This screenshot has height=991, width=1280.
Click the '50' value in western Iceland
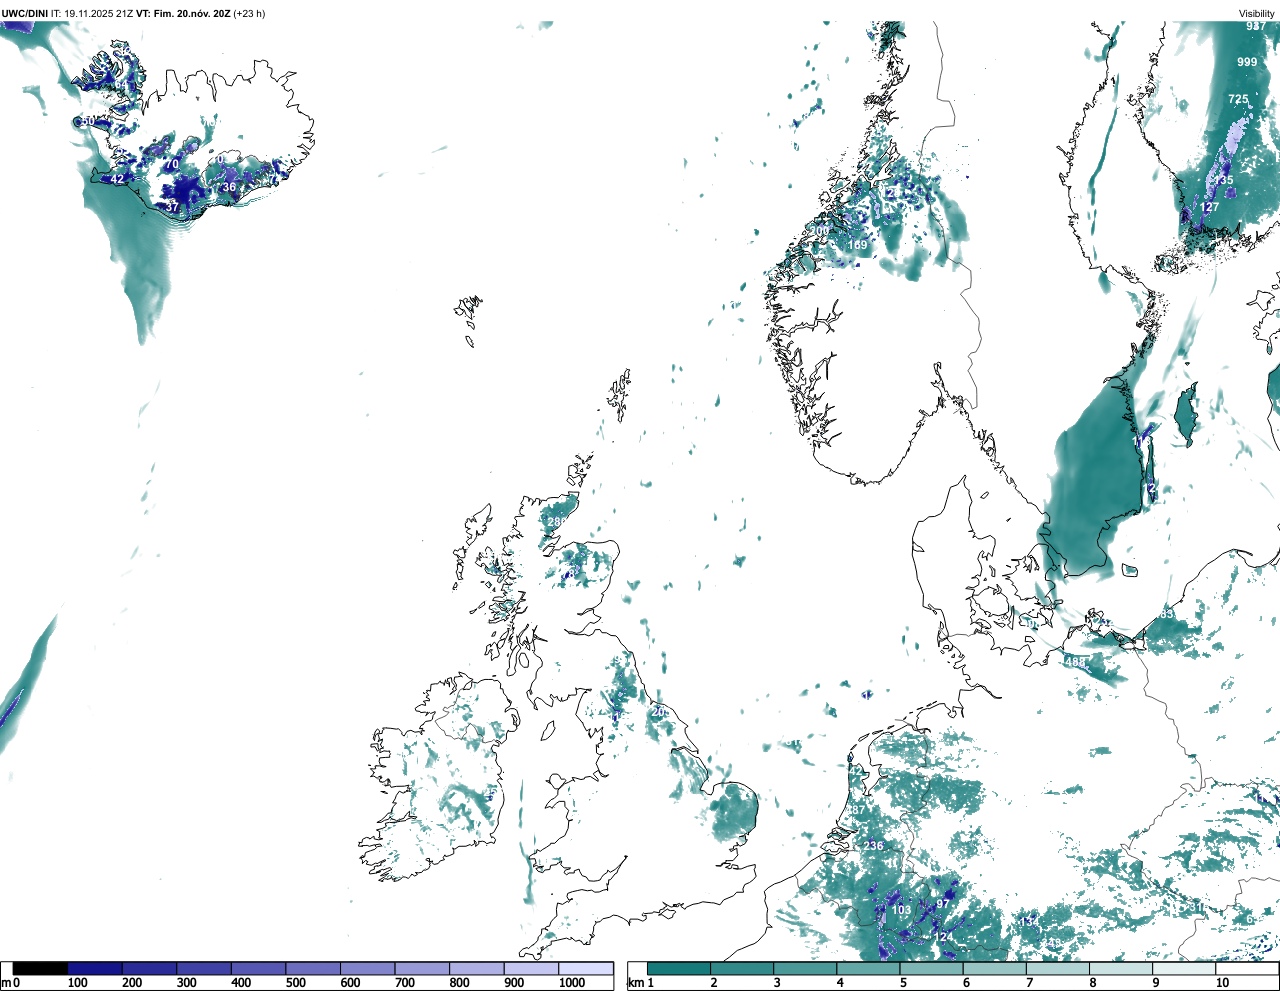(89, 121)
